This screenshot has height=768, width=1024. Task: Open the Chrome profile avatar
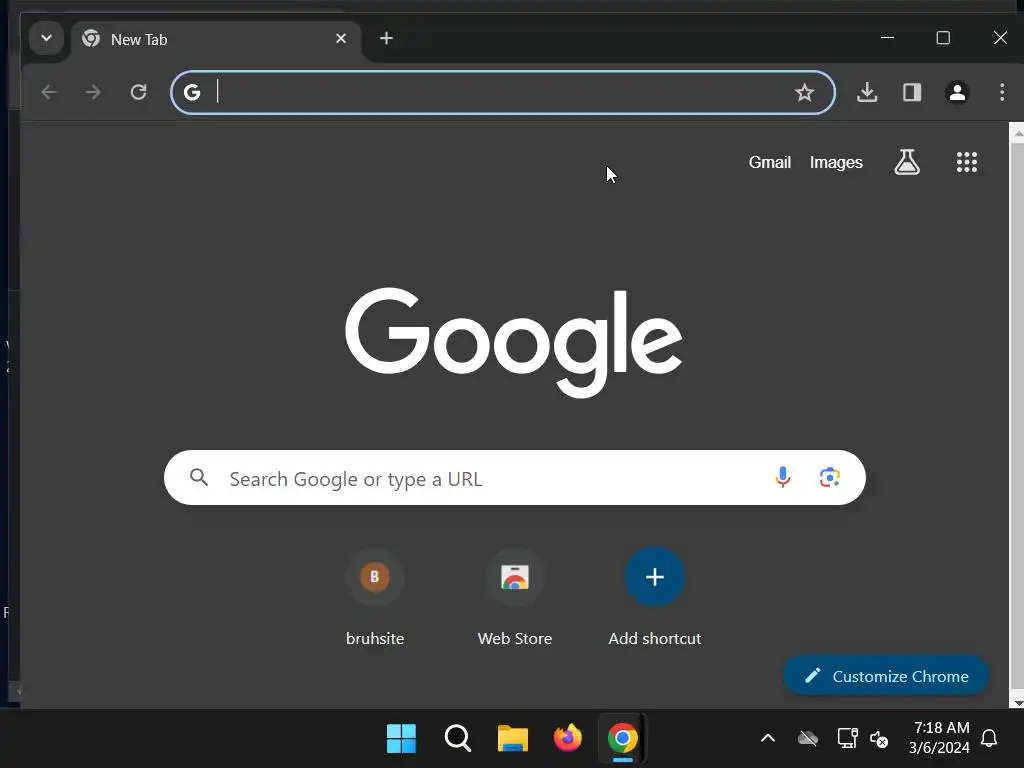957,92
